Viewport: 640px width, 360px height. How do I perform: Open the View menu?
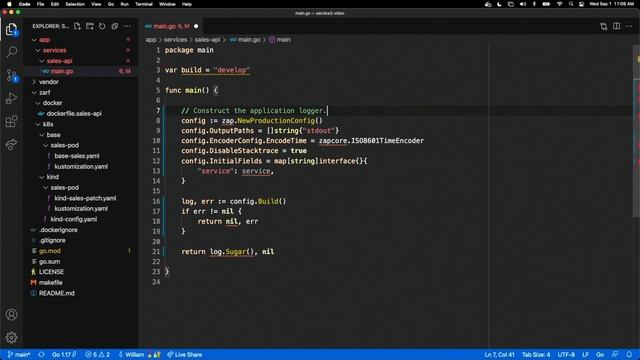(96, 4)
